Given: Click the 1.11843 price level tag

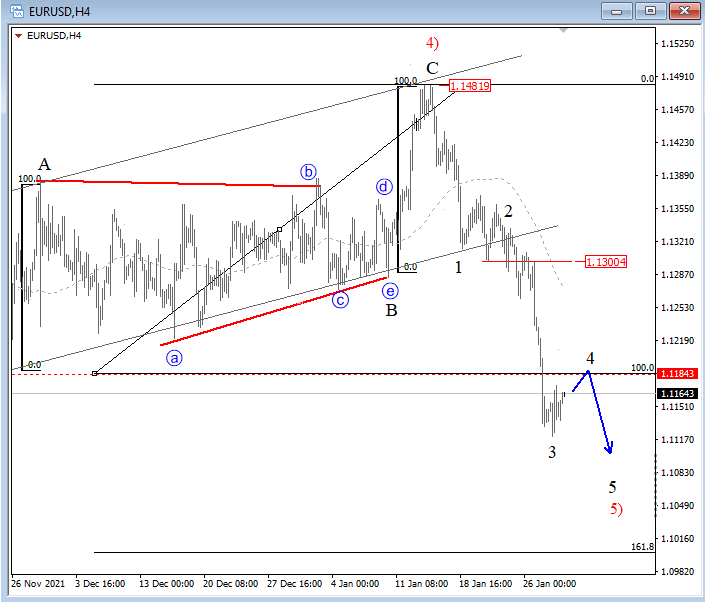Looking at the screenshot, I should [678, 374].
